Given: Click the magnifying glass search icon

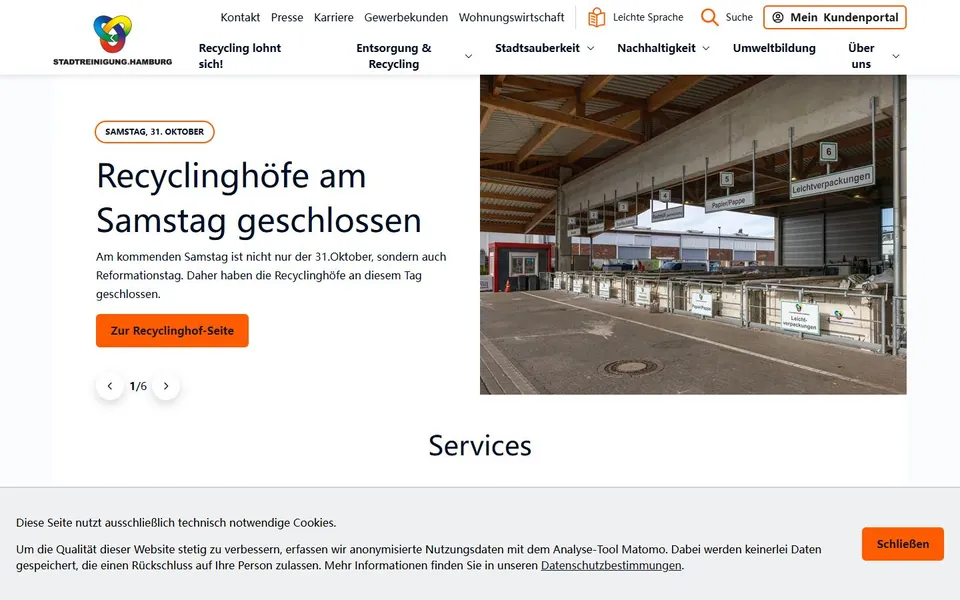Looking at the screenshot, I should (710, 17).
